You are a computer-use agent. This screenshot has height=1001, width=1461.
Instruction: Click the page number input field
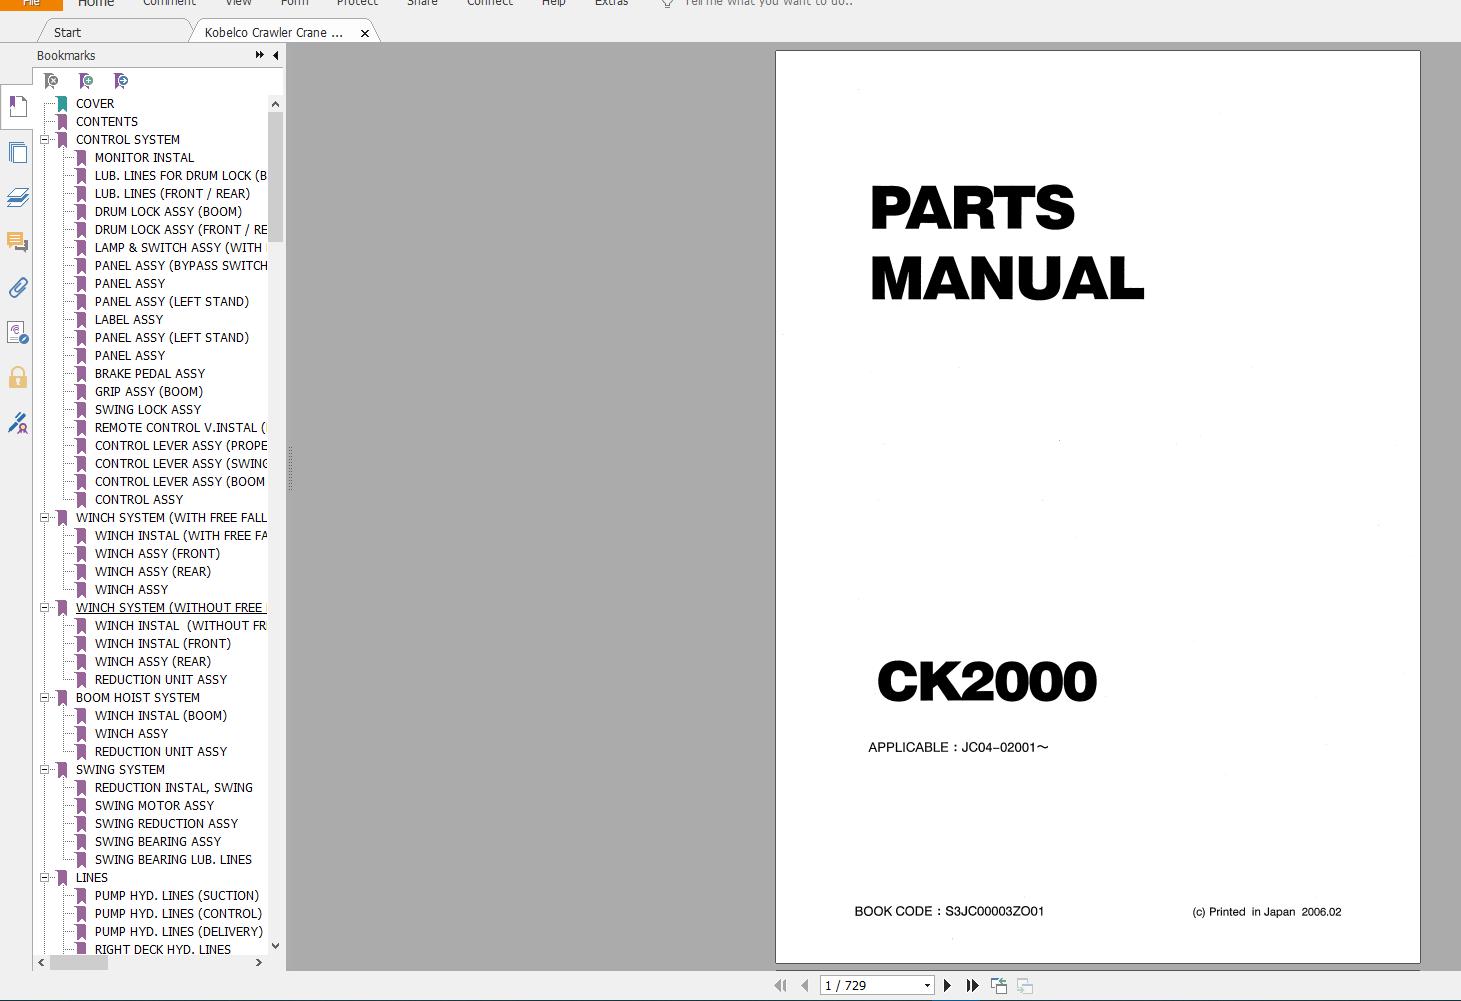[870, 986]
